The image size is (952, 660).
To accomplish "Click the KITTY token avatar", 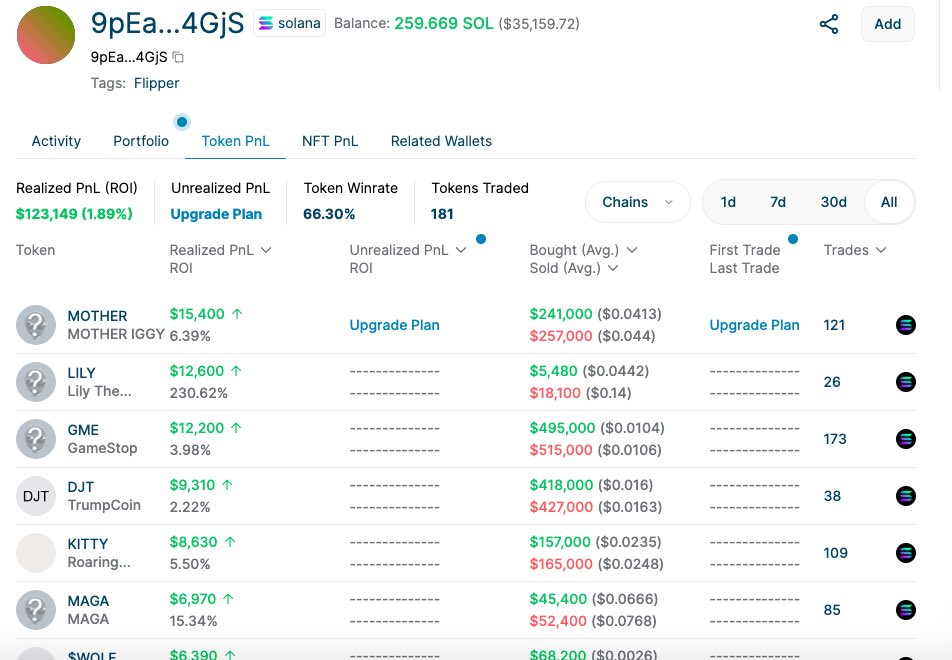I will tap(36, 553).
